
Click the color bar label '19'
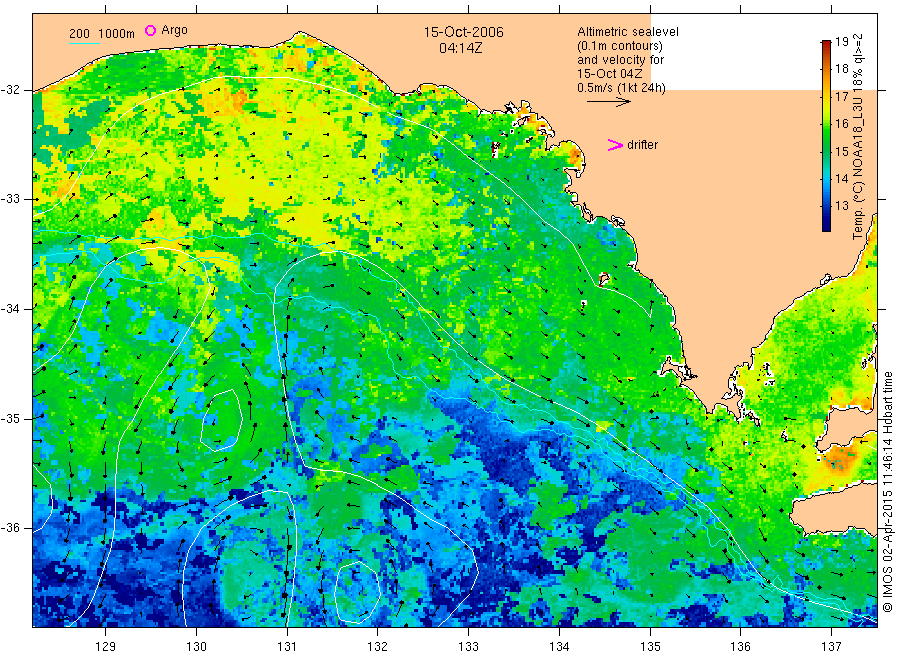pos(841,41)
